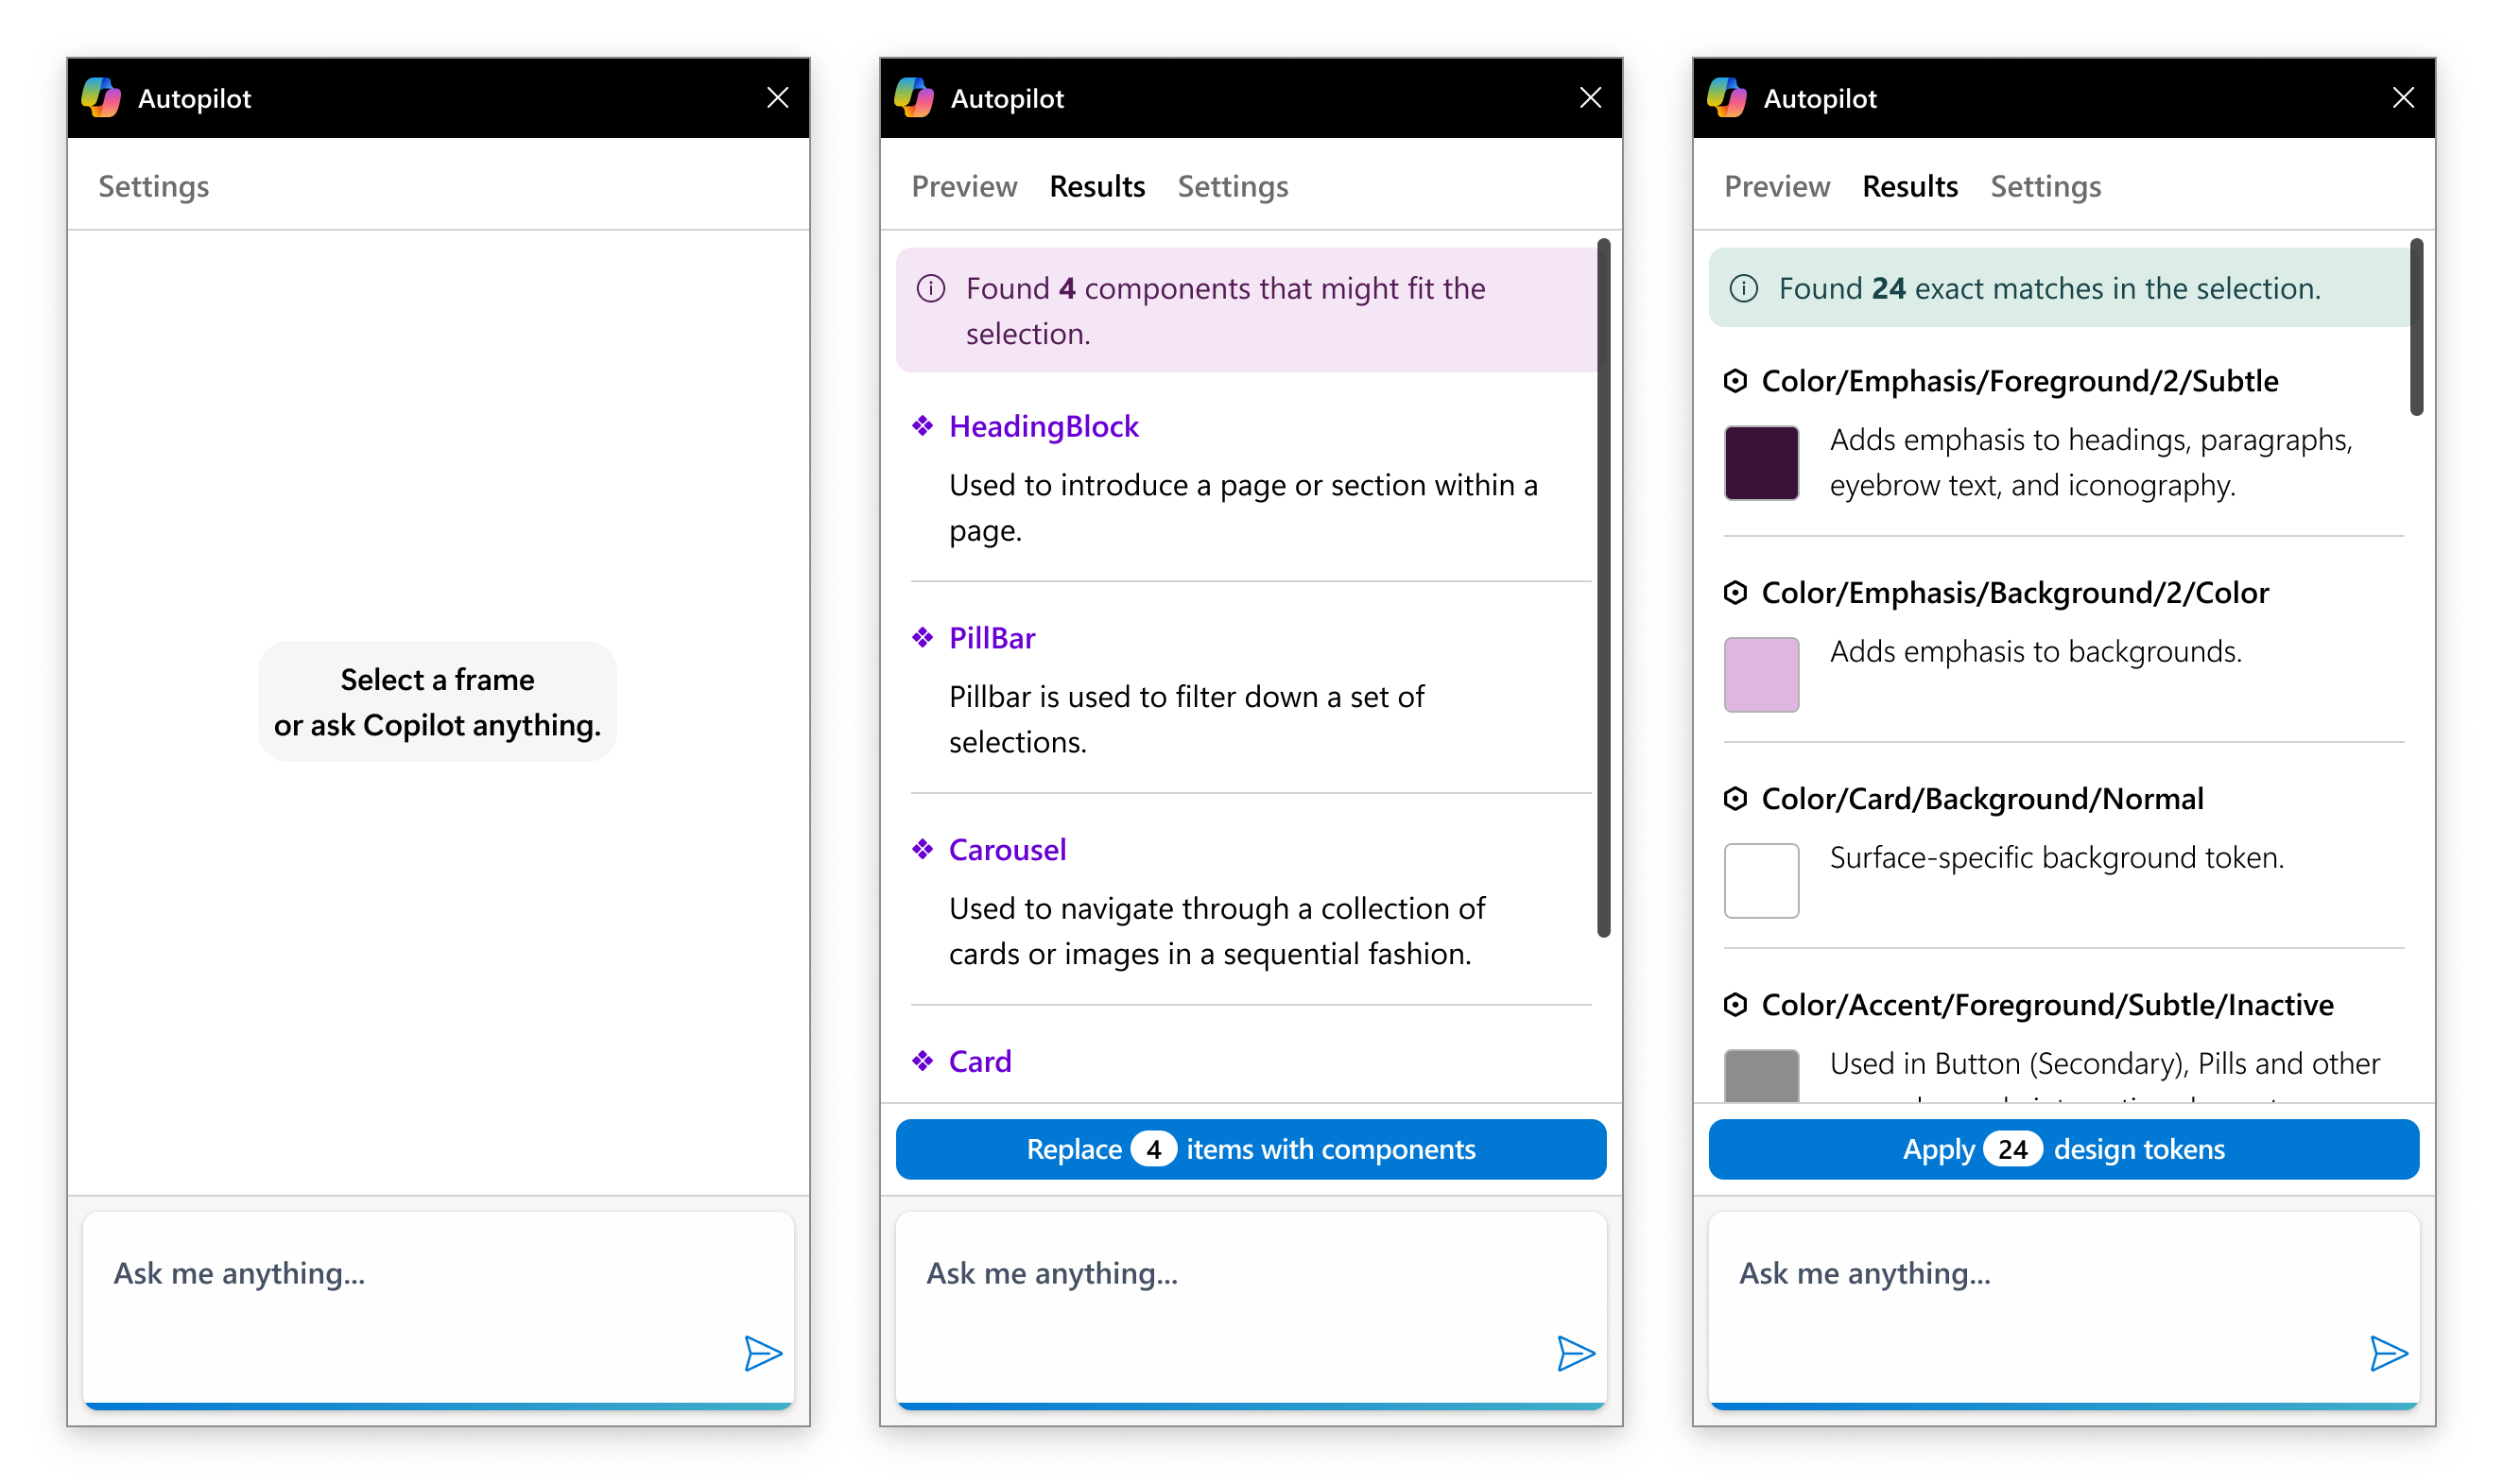The height and width of the screenshot is (1484, 2503).
Task: Close the right Autopilot panel
Action: [2404, 97]
